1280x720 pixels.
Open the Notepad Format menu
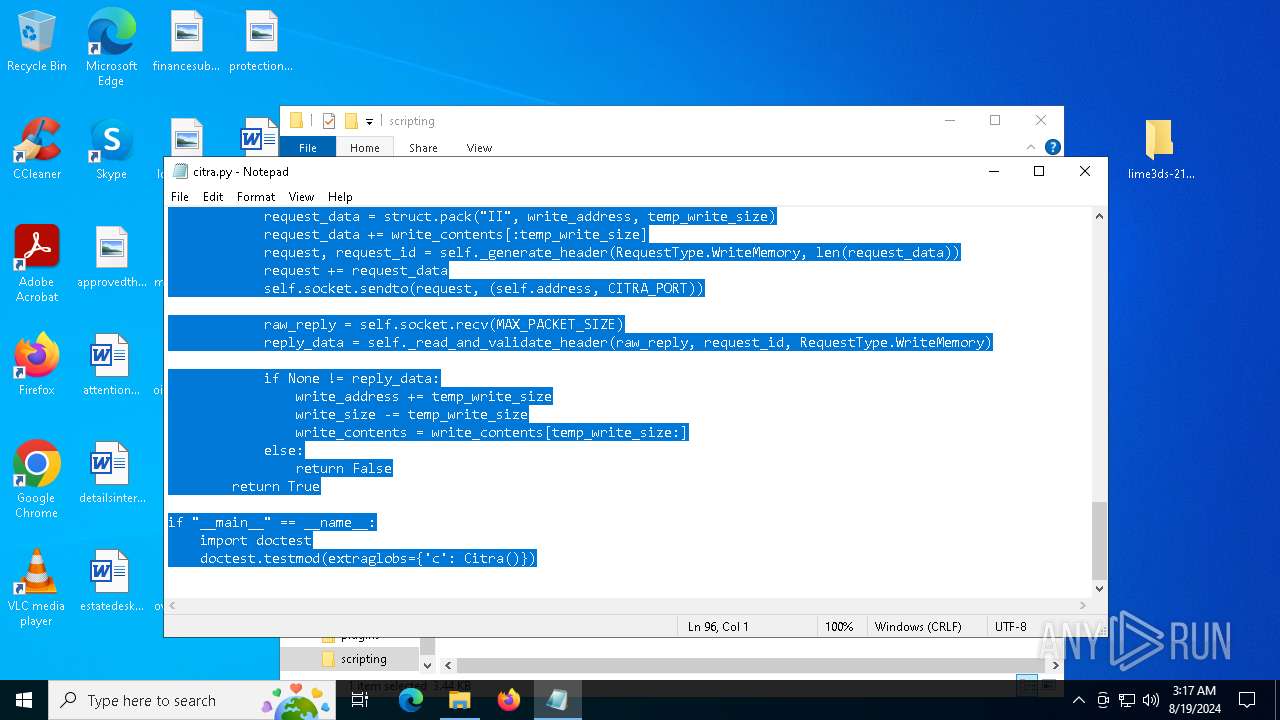pyautogui.click(x=256, y=197)
